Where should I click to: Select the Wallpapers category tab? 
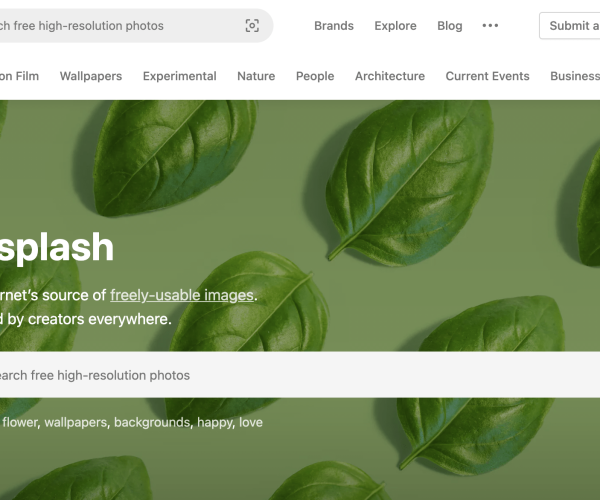(91, 76)
